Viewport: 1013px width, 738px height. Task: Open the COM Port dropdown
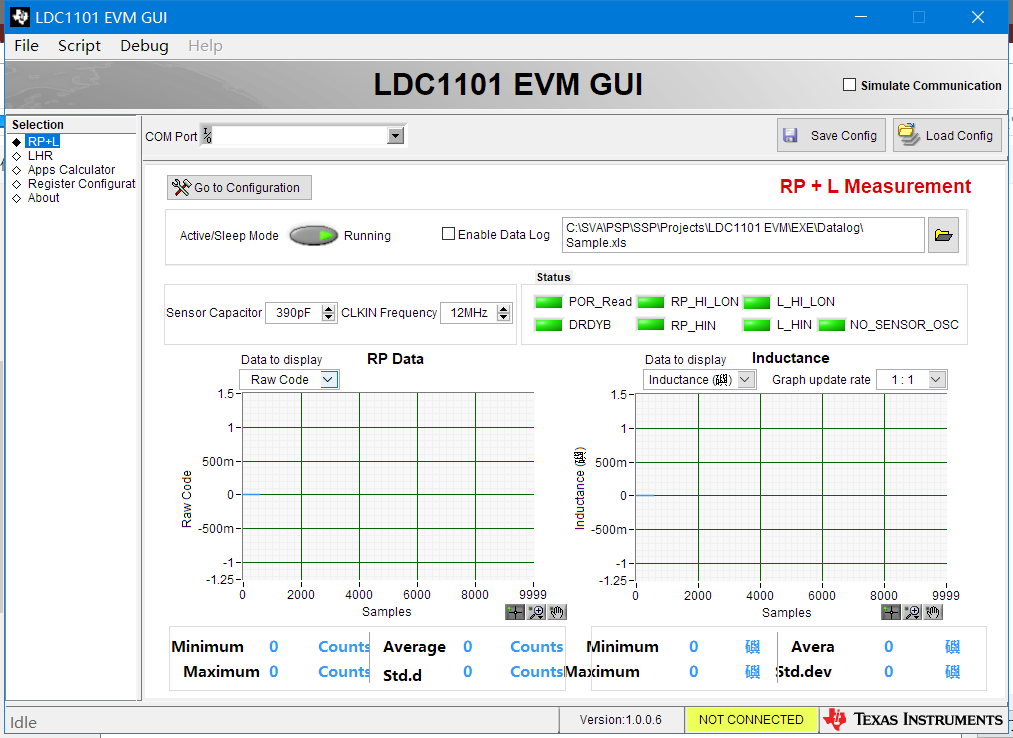(395, 135)
